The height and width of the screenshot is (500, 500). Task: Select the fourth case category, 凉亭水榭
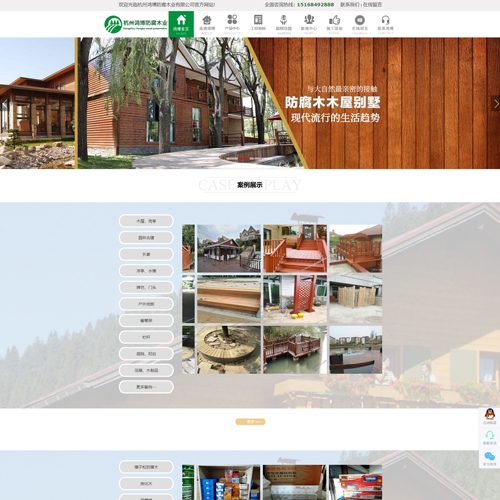click(x=146, y=271)
